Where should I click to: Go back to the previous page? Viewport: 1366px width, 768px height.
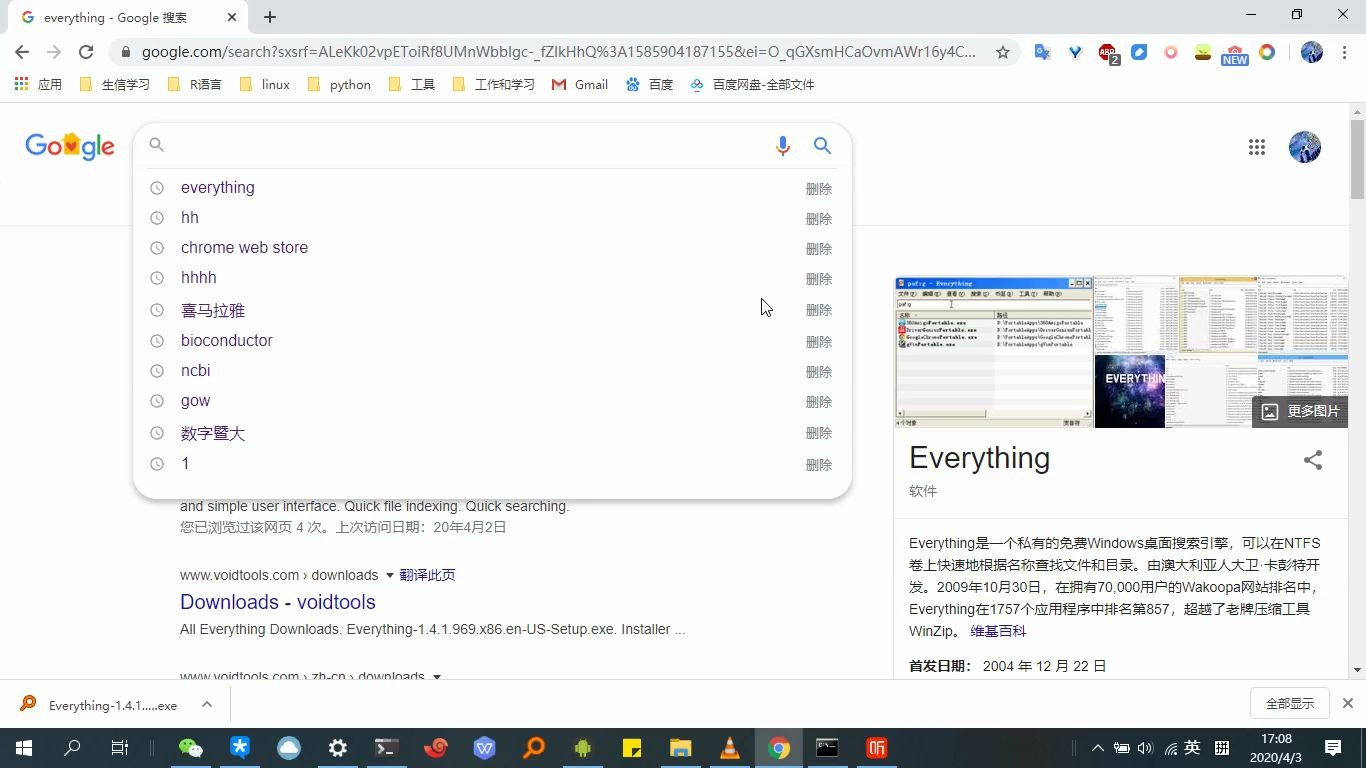click(22, 52)
